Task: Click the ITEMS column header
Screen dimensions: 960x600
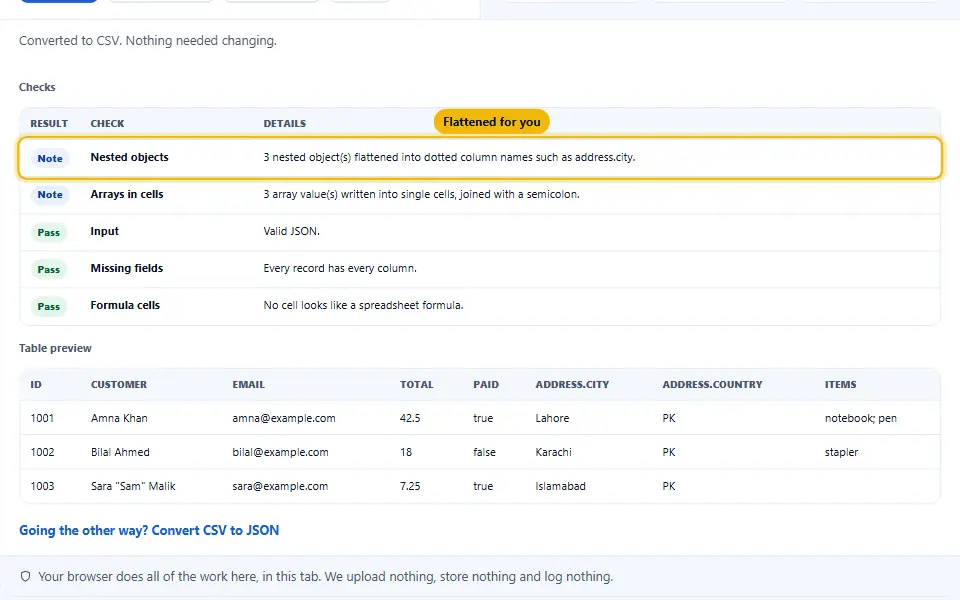Action: tap(840, 384)
